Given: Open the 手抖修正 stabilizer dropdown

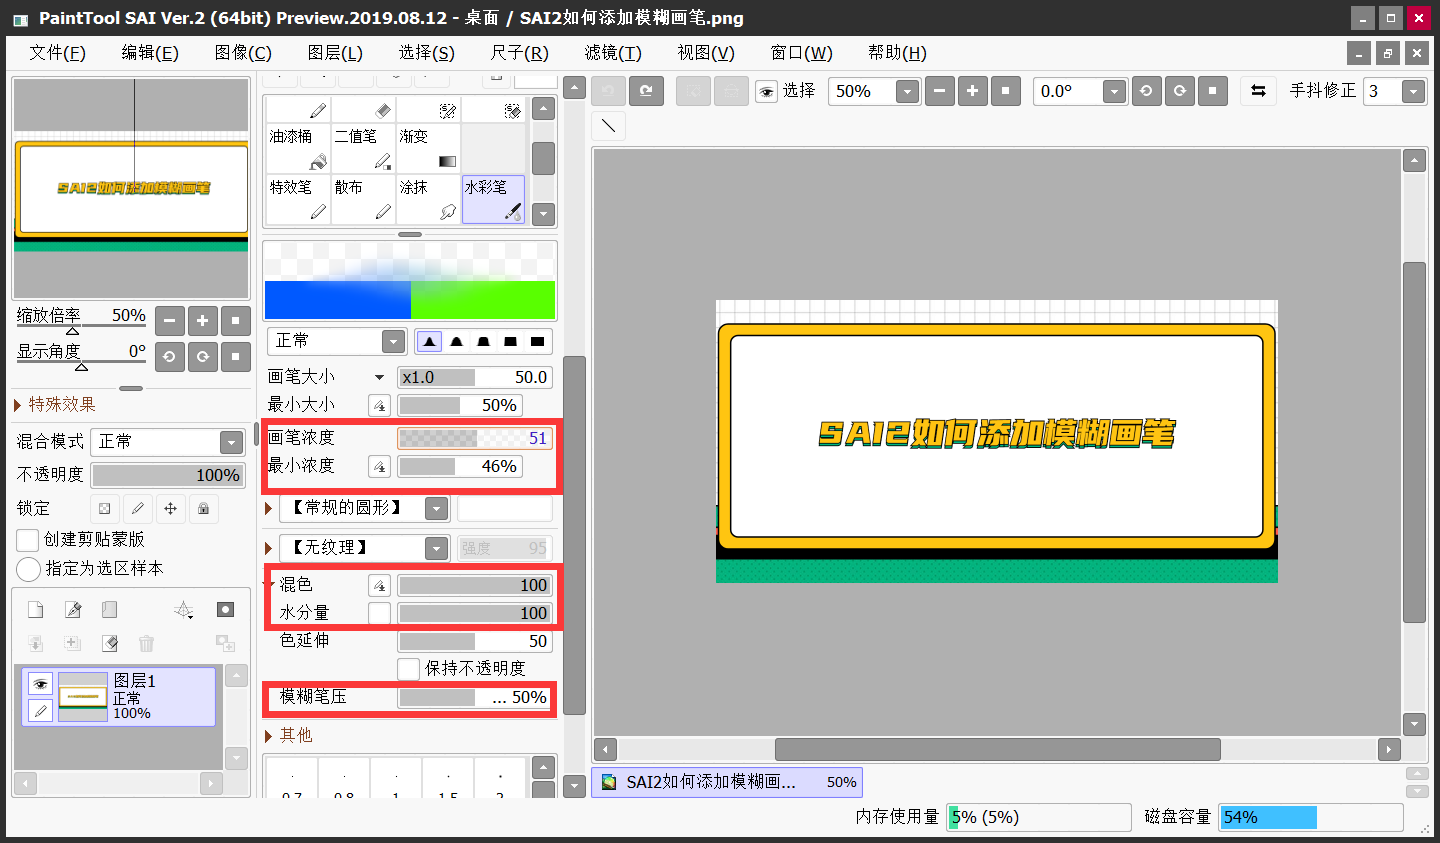Looking at the screenshot, I should click(1413, 92).
